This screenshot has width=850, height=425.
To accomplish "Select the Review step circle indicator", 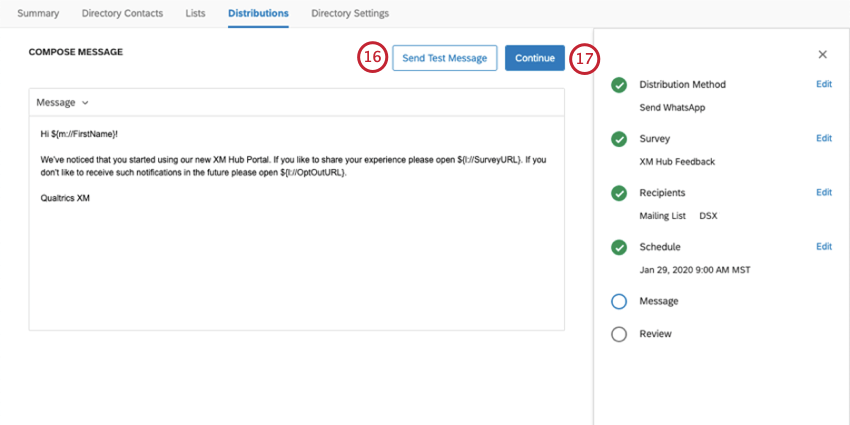I will 619,334.
